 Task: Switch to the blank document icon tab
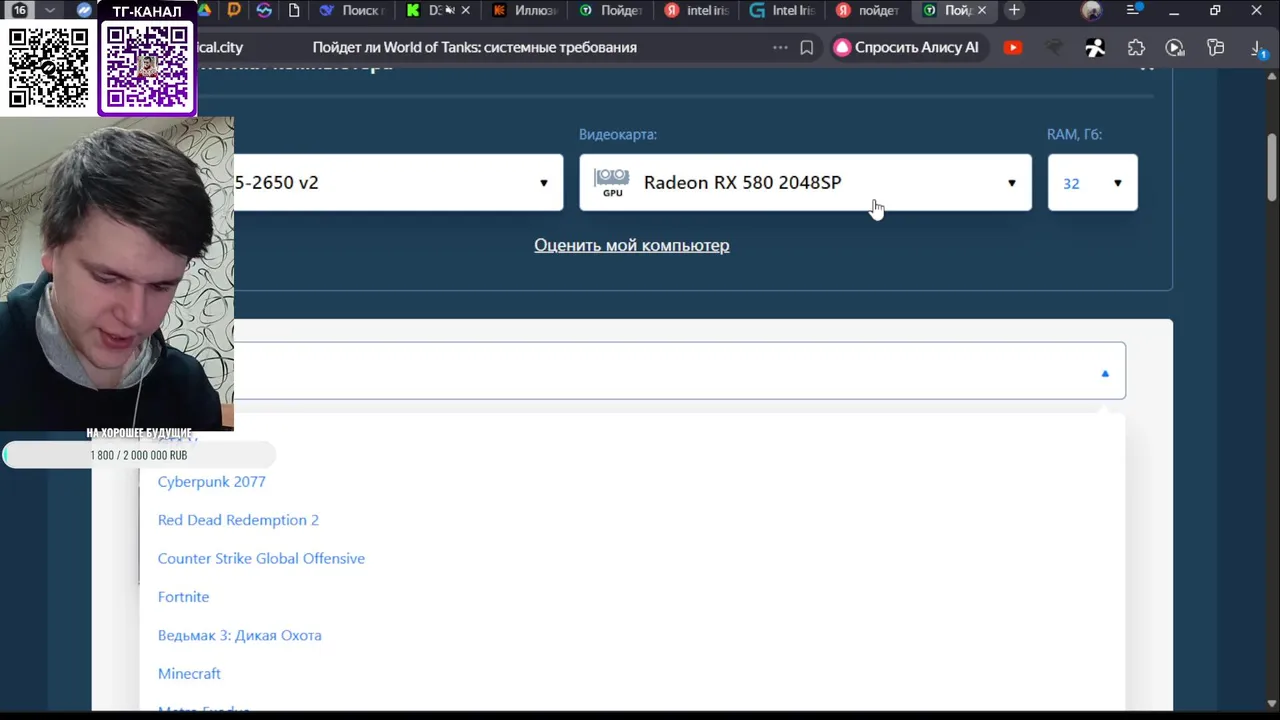(294, 10)
